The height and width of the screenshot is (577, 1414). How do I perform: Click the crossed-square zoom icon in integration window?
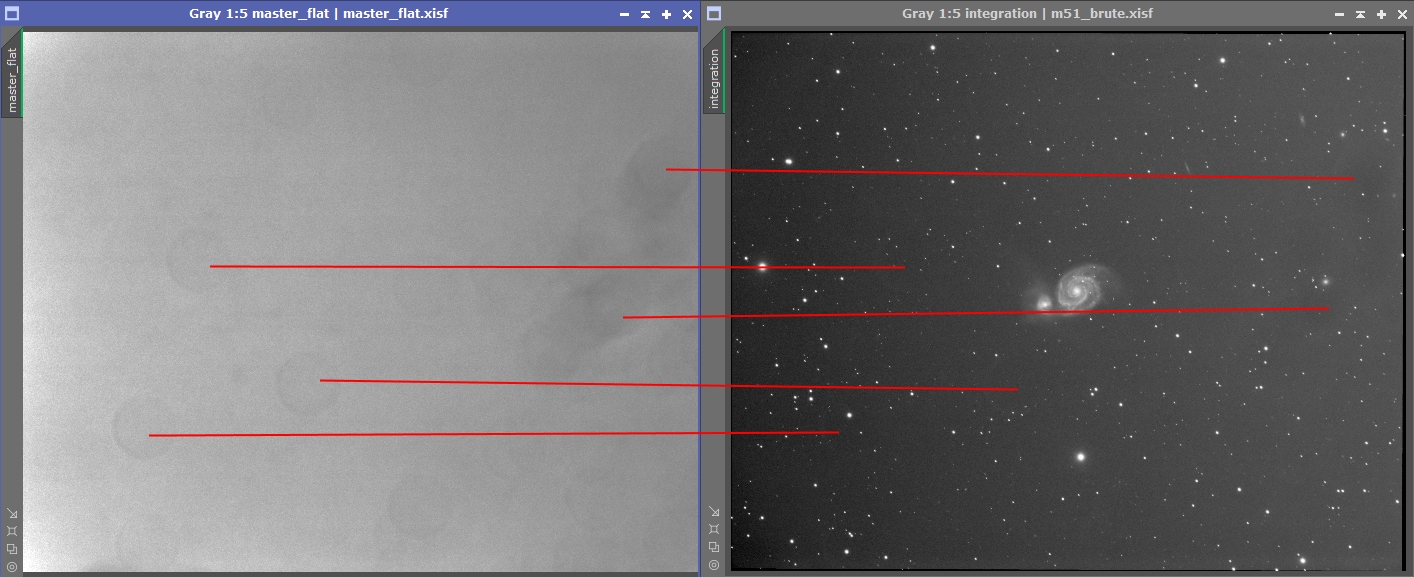[713, 530]
